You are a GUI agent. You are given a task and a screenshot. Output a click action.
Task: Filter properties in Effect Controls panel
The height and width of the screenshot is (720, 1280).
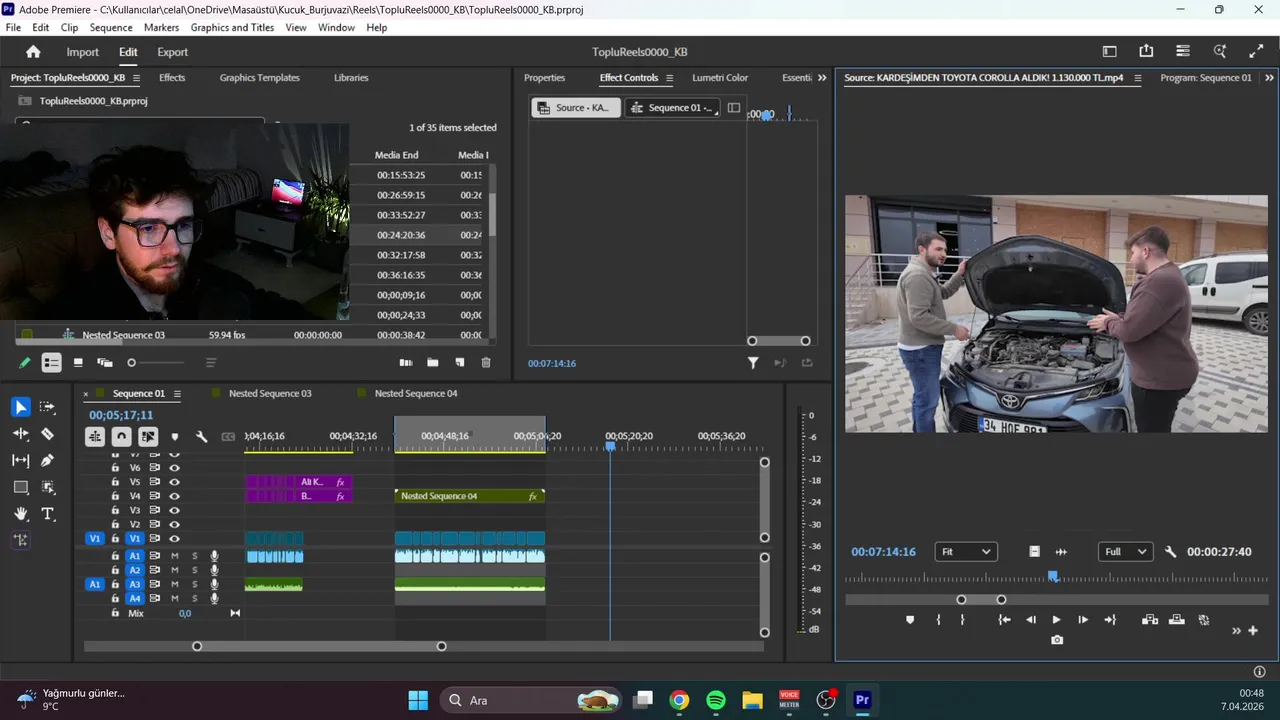[x=753, y=363]
